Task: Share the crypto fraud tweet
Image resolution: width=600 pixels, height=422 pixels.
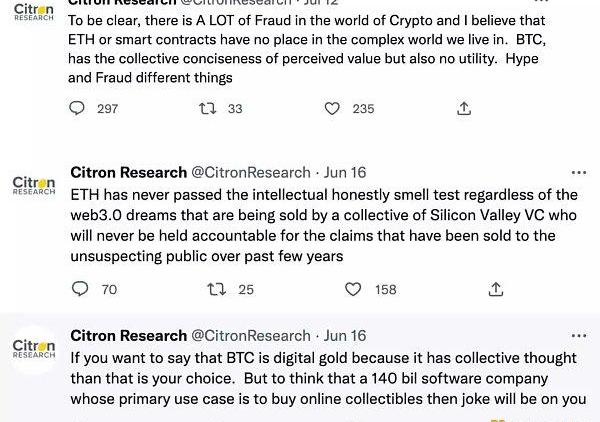Action: pyautogui.click(x=464, y=108)
